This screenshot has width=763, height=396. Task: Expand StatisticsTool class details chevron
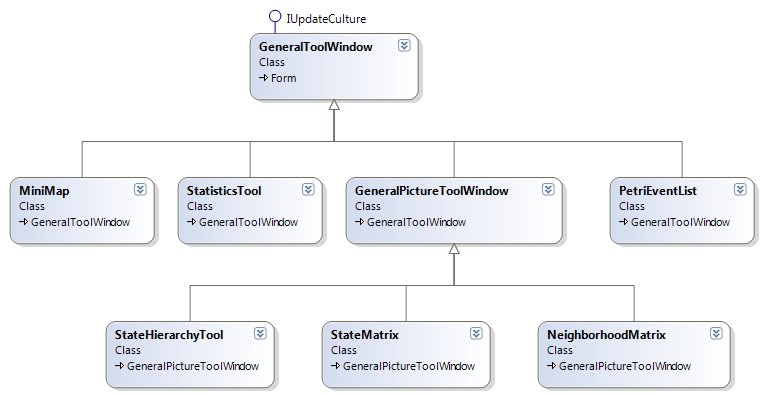pyautogui.click(x=308, y=189)
